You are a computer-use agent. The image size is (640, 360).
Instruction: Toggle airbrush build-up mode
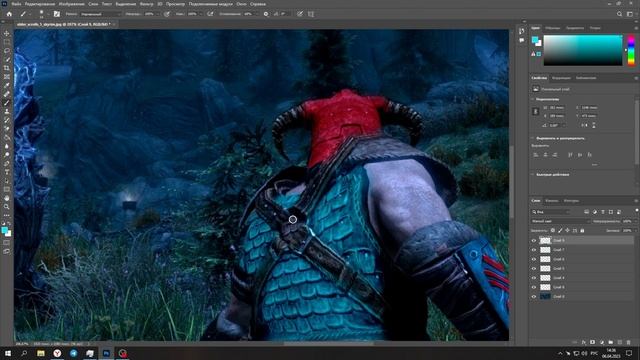click(210, 14)
